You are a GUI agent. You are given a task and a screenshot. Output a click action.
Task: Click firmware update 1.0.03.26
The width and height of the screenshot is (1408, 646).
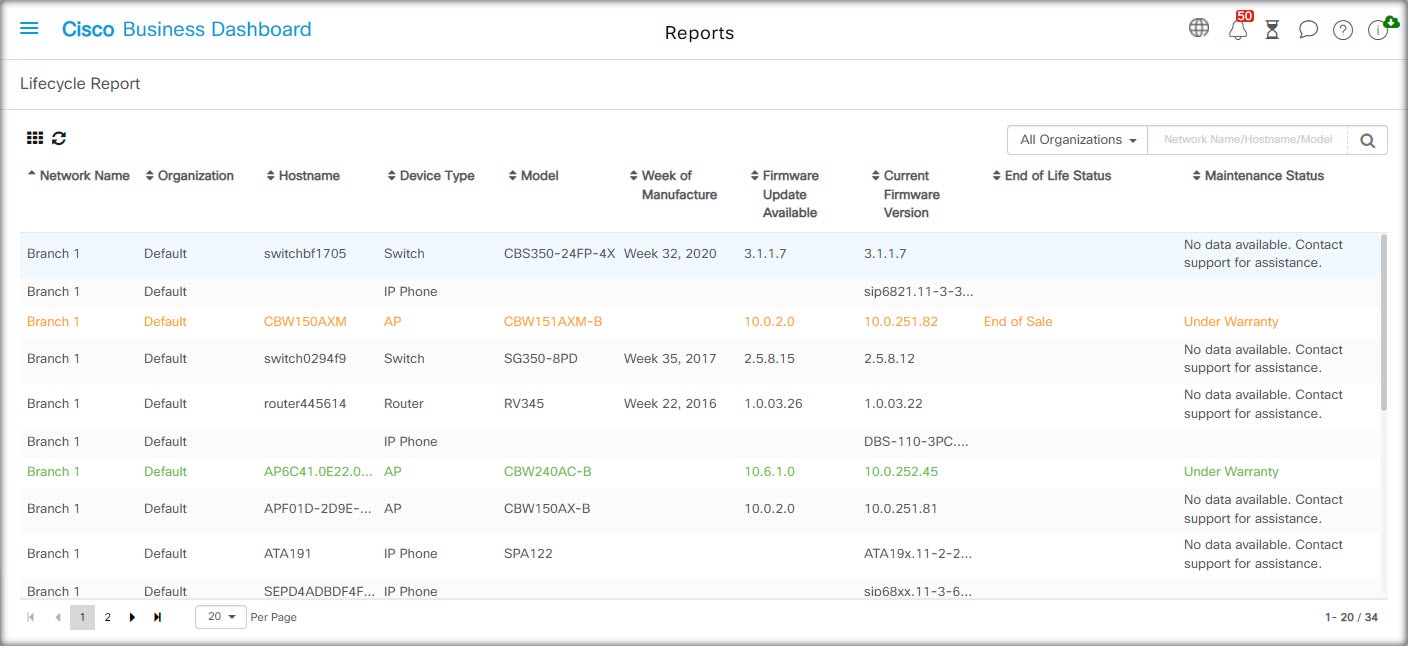click(x=773, y=404)
